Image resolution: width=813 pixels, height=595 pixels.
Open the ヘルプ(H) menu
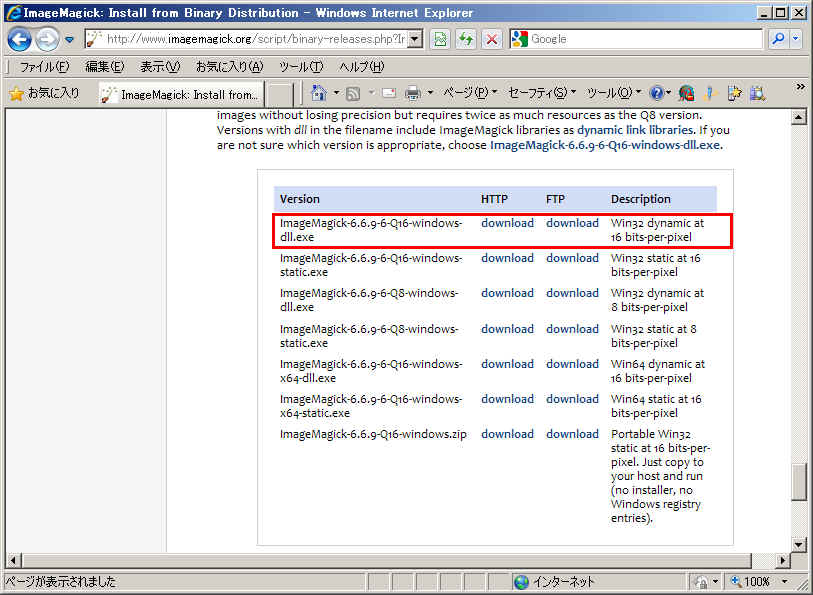361,66
